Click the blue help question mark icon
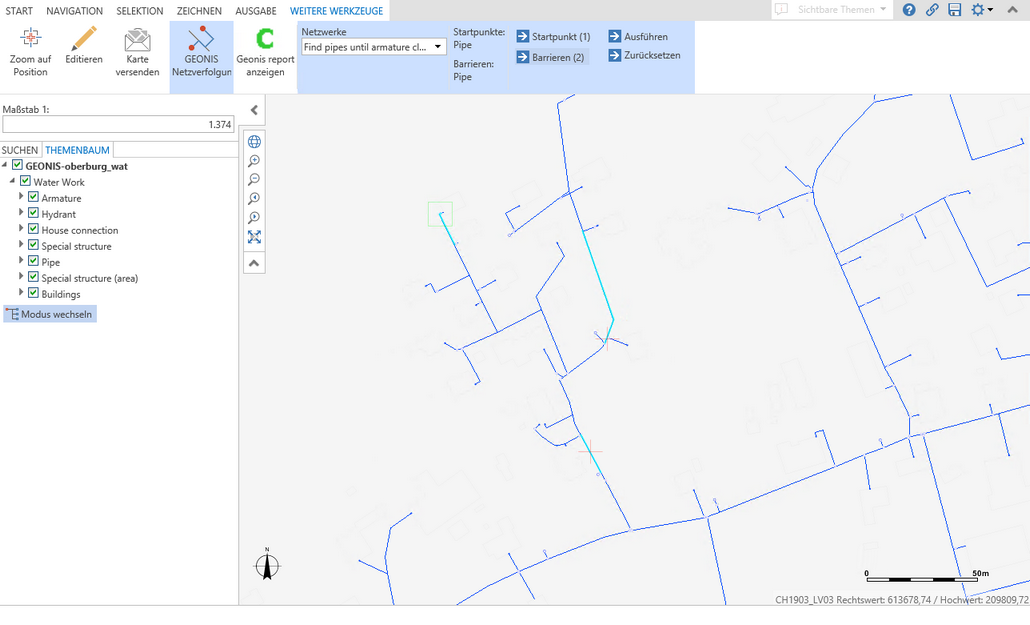 [909, 10]
